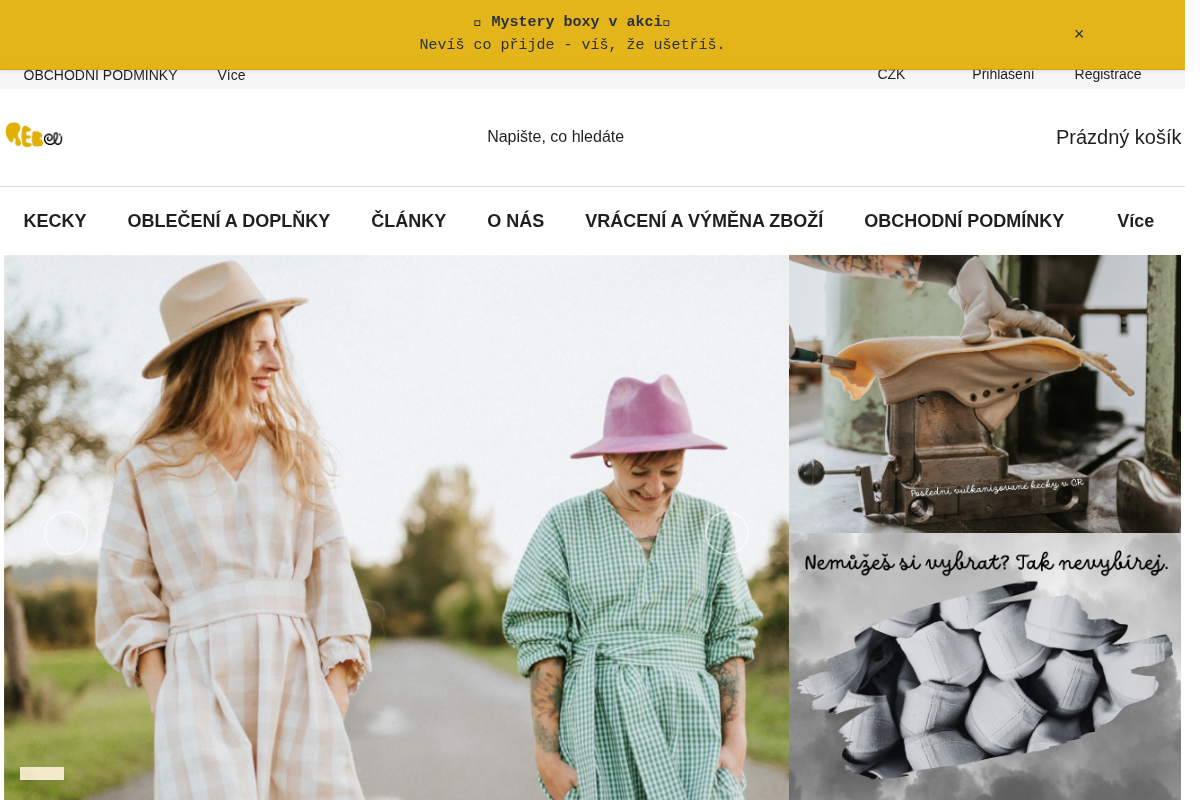Go to the Články section

pos(409,221)
